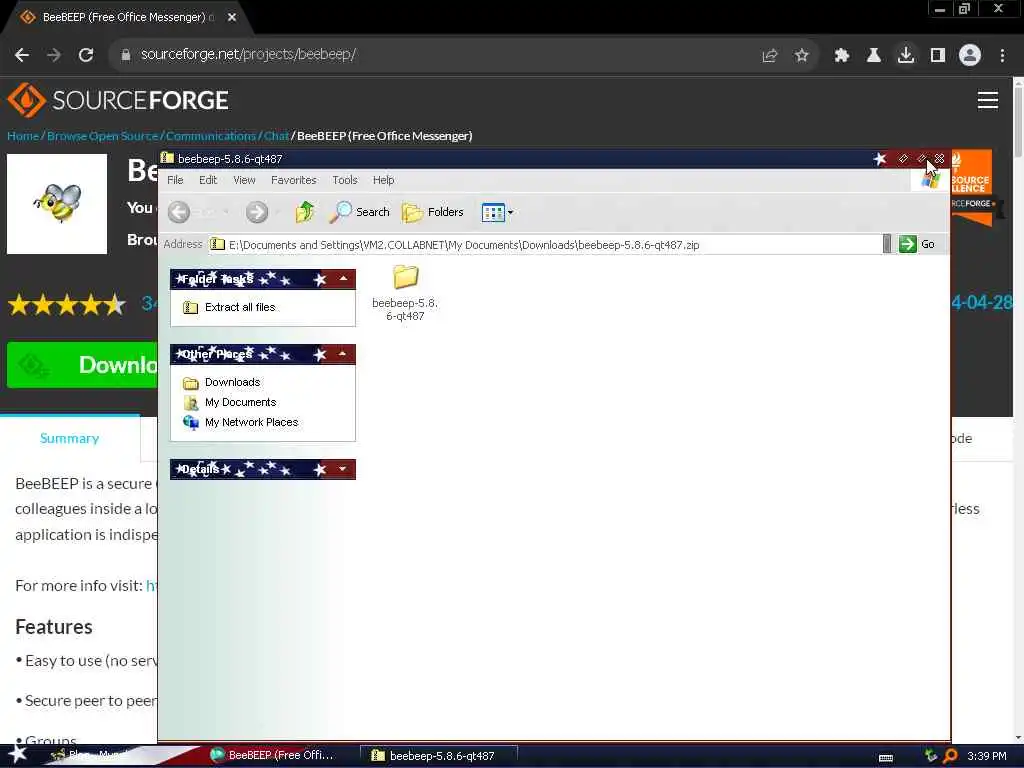The width and height of the screenshot is (1024, 768).
Task: Open SourceForge hamburger menu
Action: click(987, 100)
